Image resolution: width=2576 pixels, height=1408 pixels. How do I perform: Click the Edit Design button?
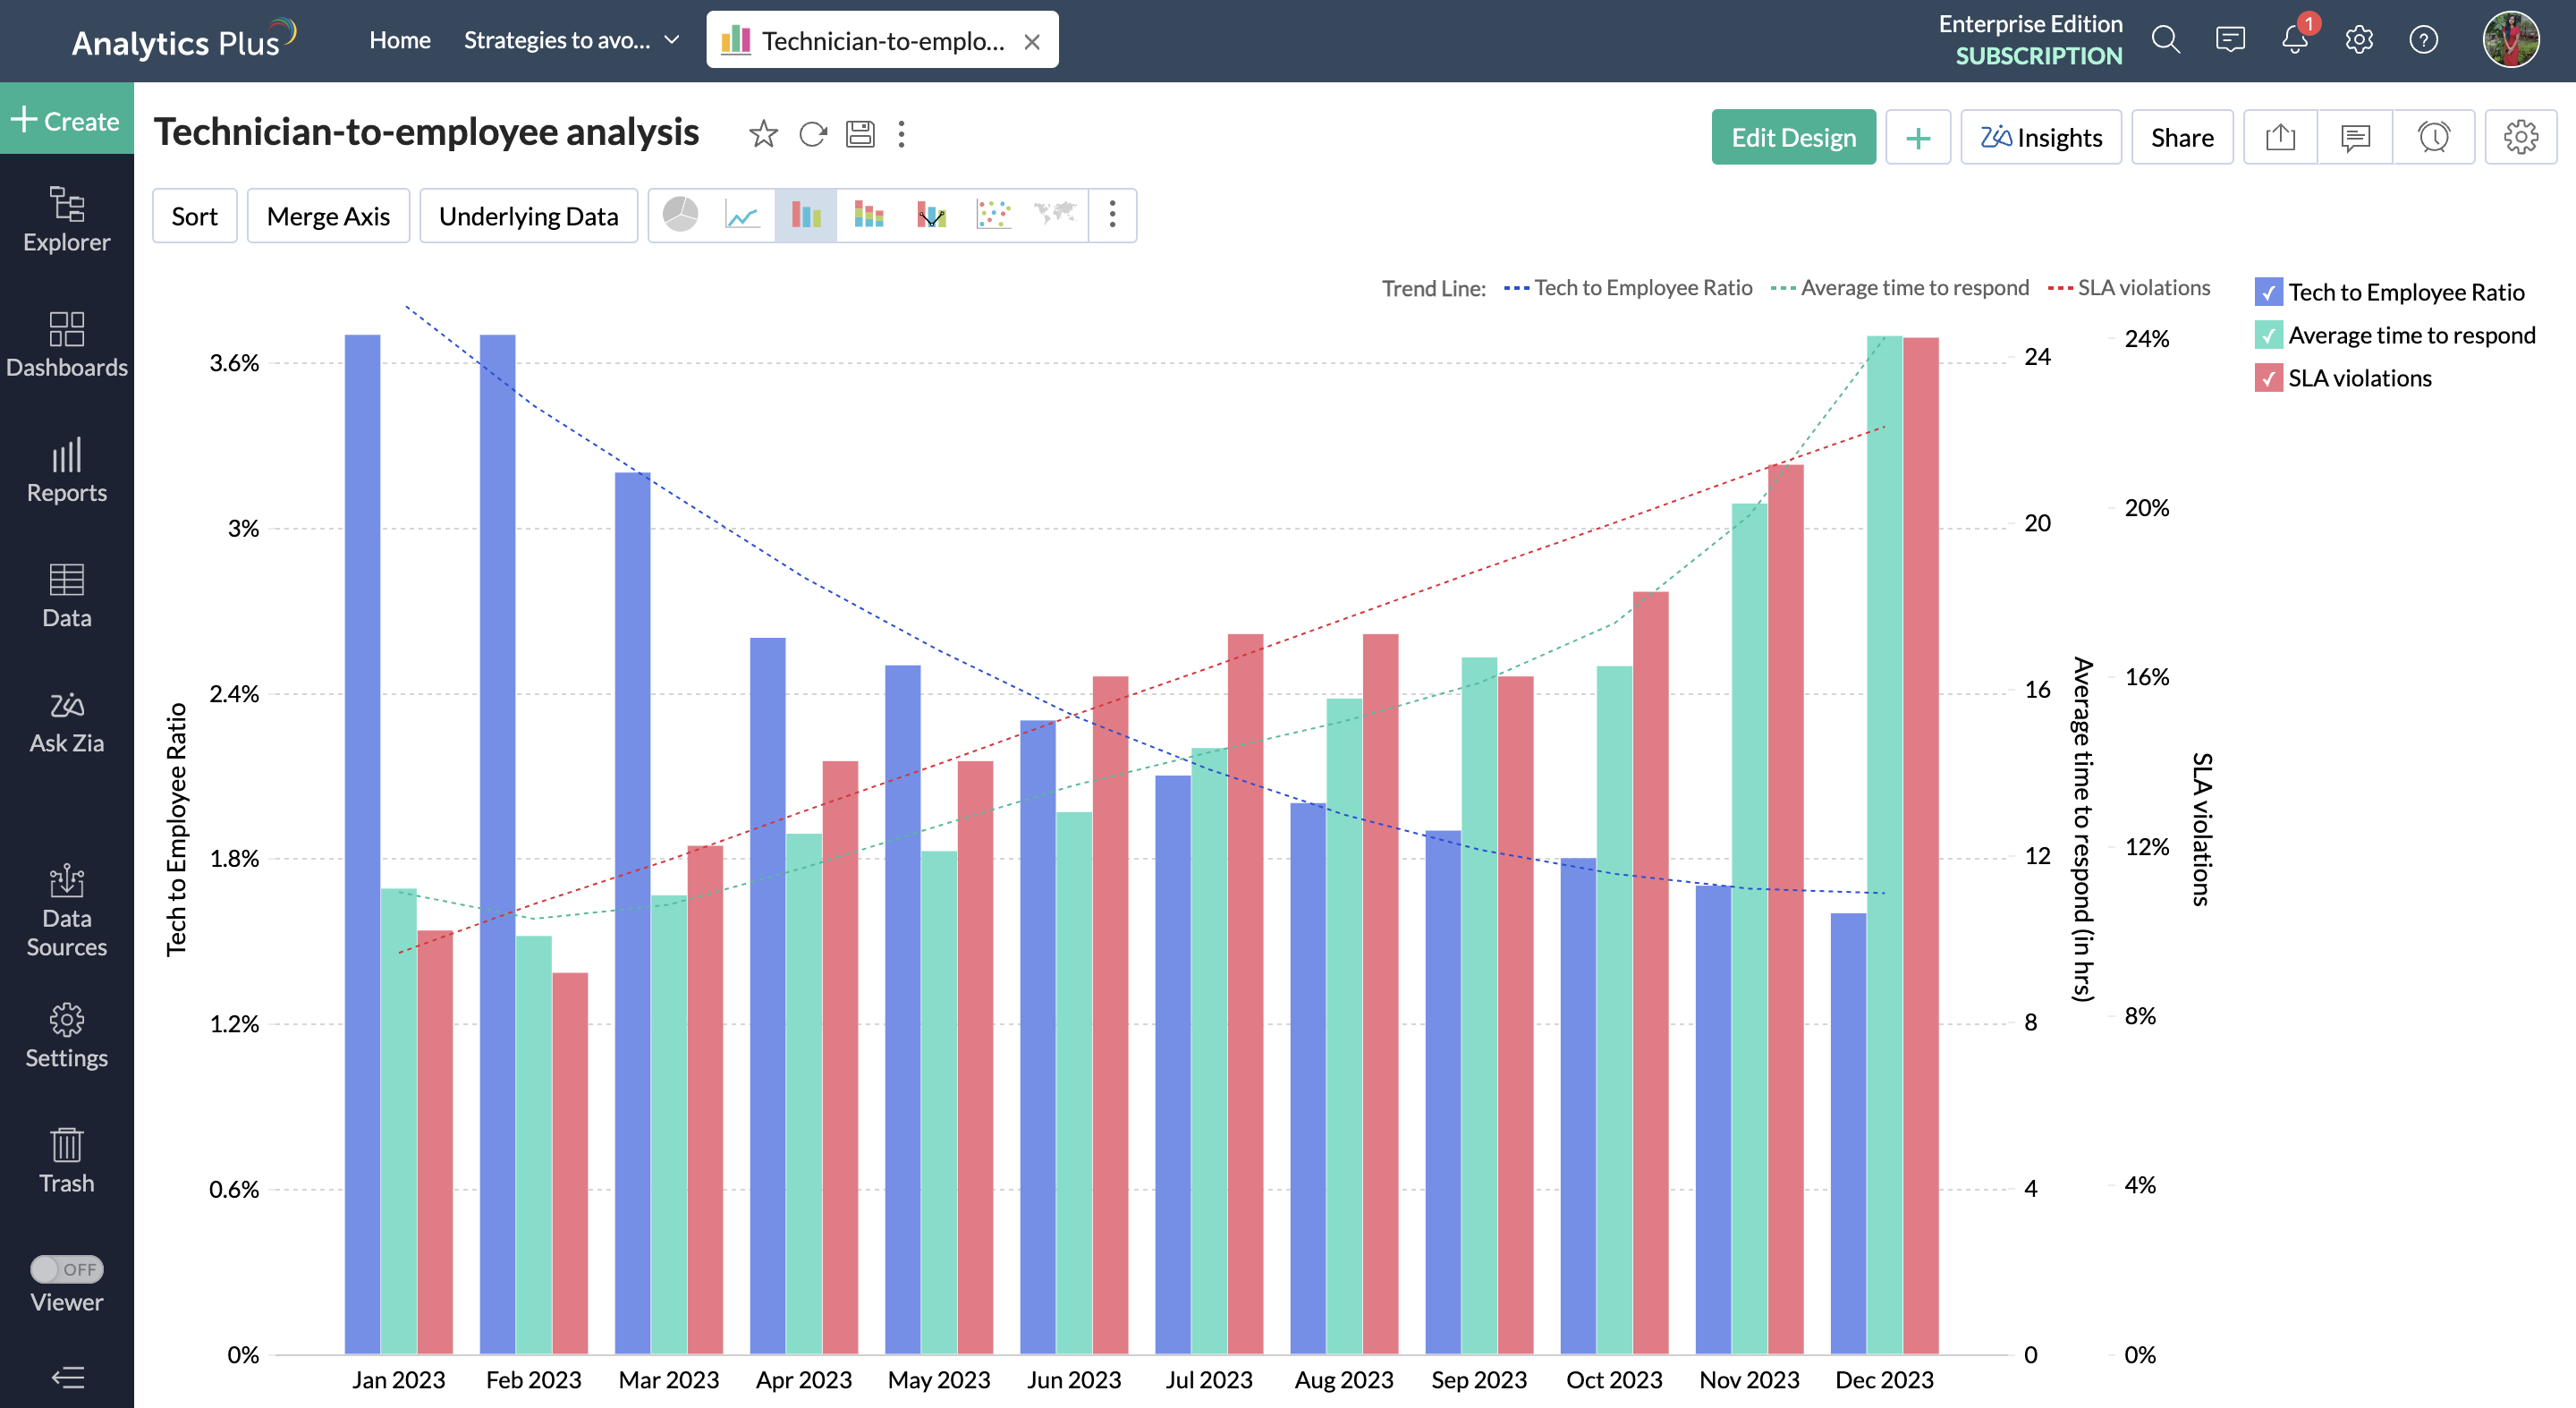click(x=1793, y=137)
